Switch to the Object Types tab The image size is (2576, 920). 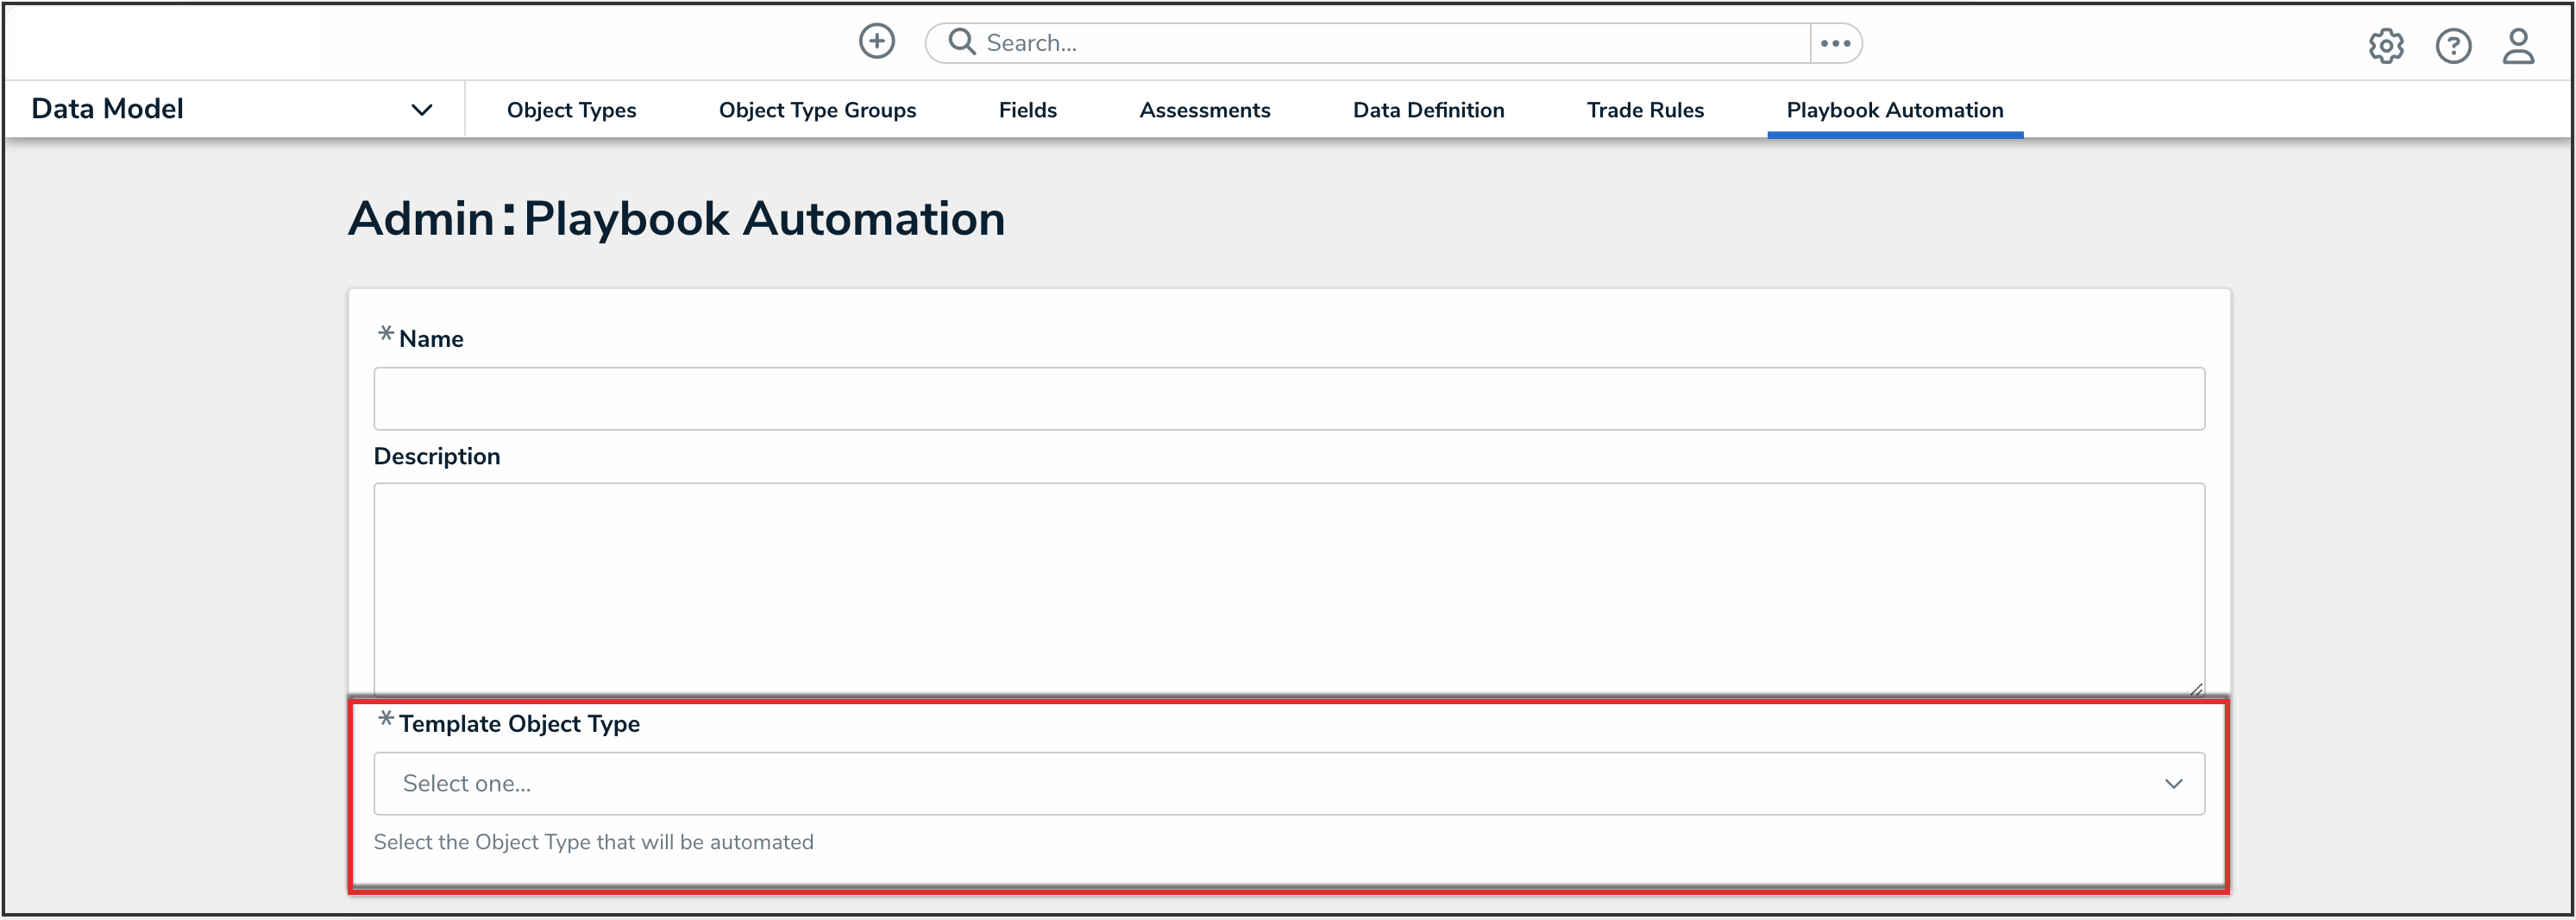point(571,110)
